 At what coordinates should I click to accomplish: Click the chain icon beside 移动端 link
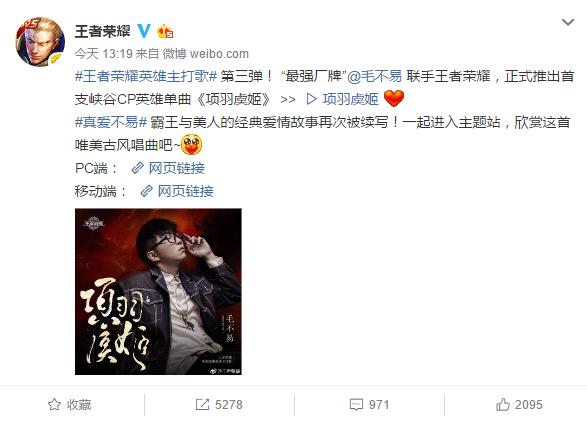[146, 191]
